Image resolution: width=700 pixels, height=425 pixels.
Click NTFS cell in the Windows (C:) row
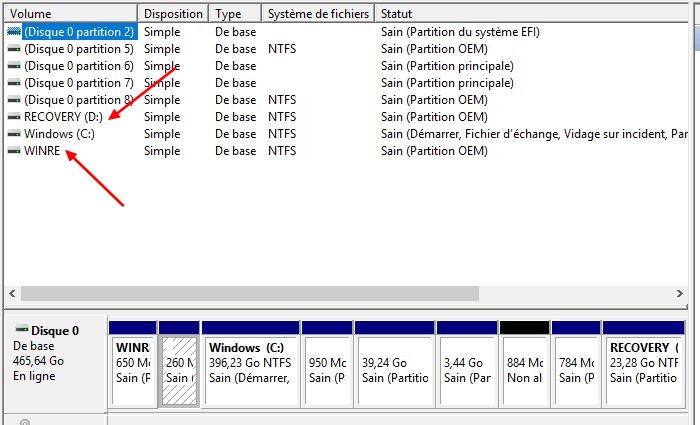282,133
